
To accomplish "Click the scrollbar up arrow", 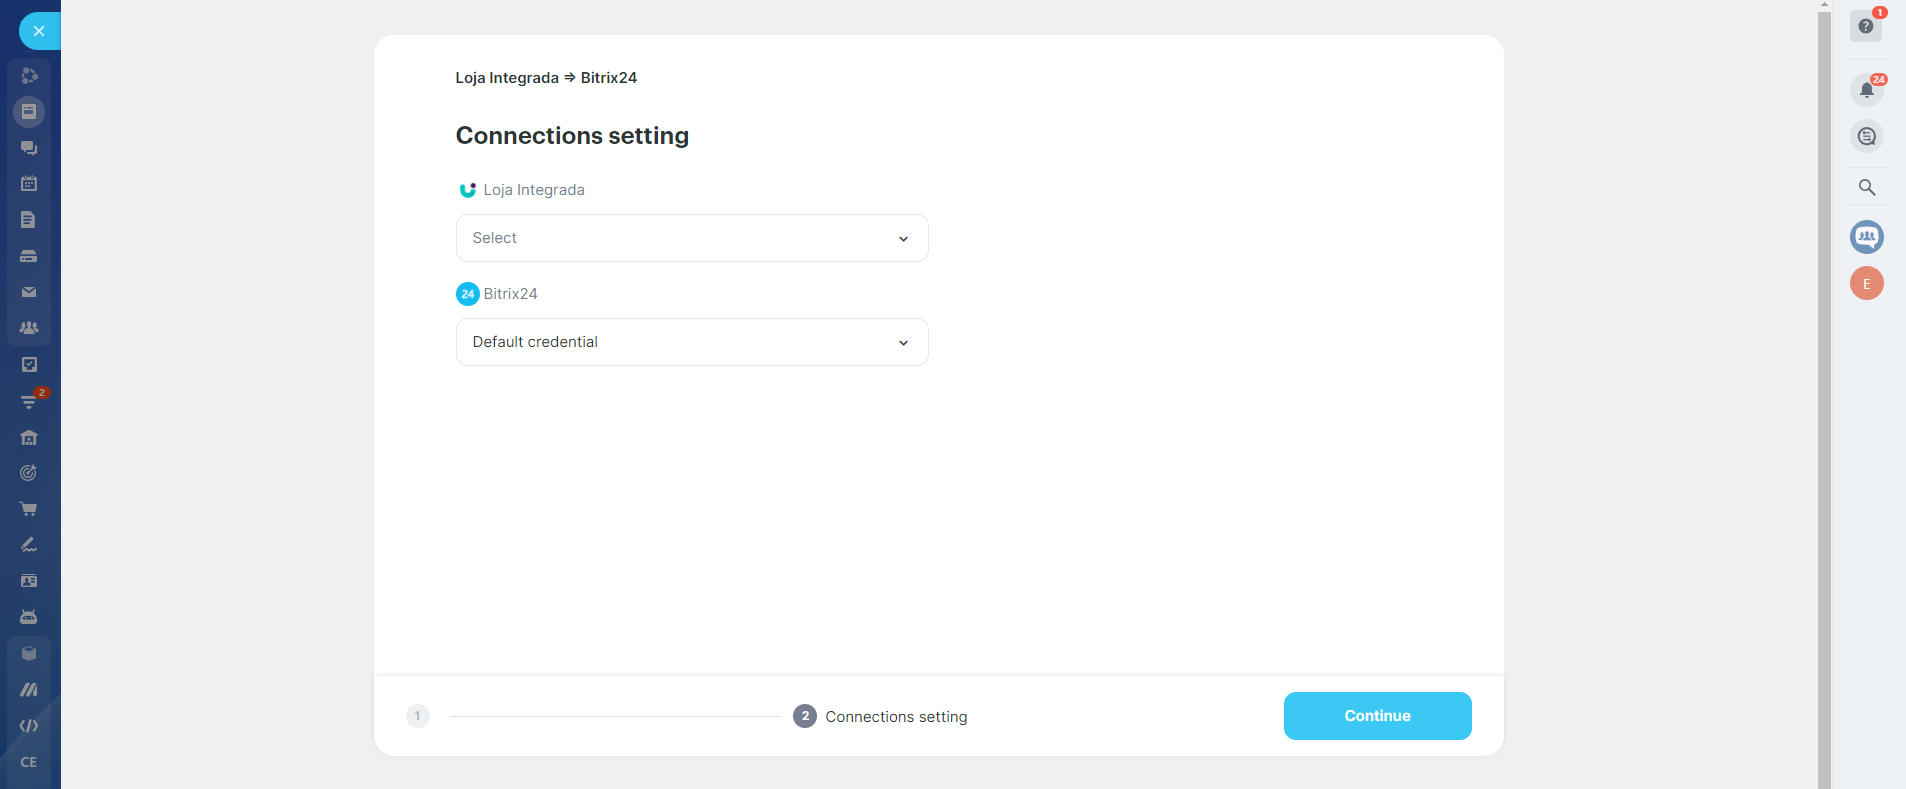I will (x=1824, y=5).
